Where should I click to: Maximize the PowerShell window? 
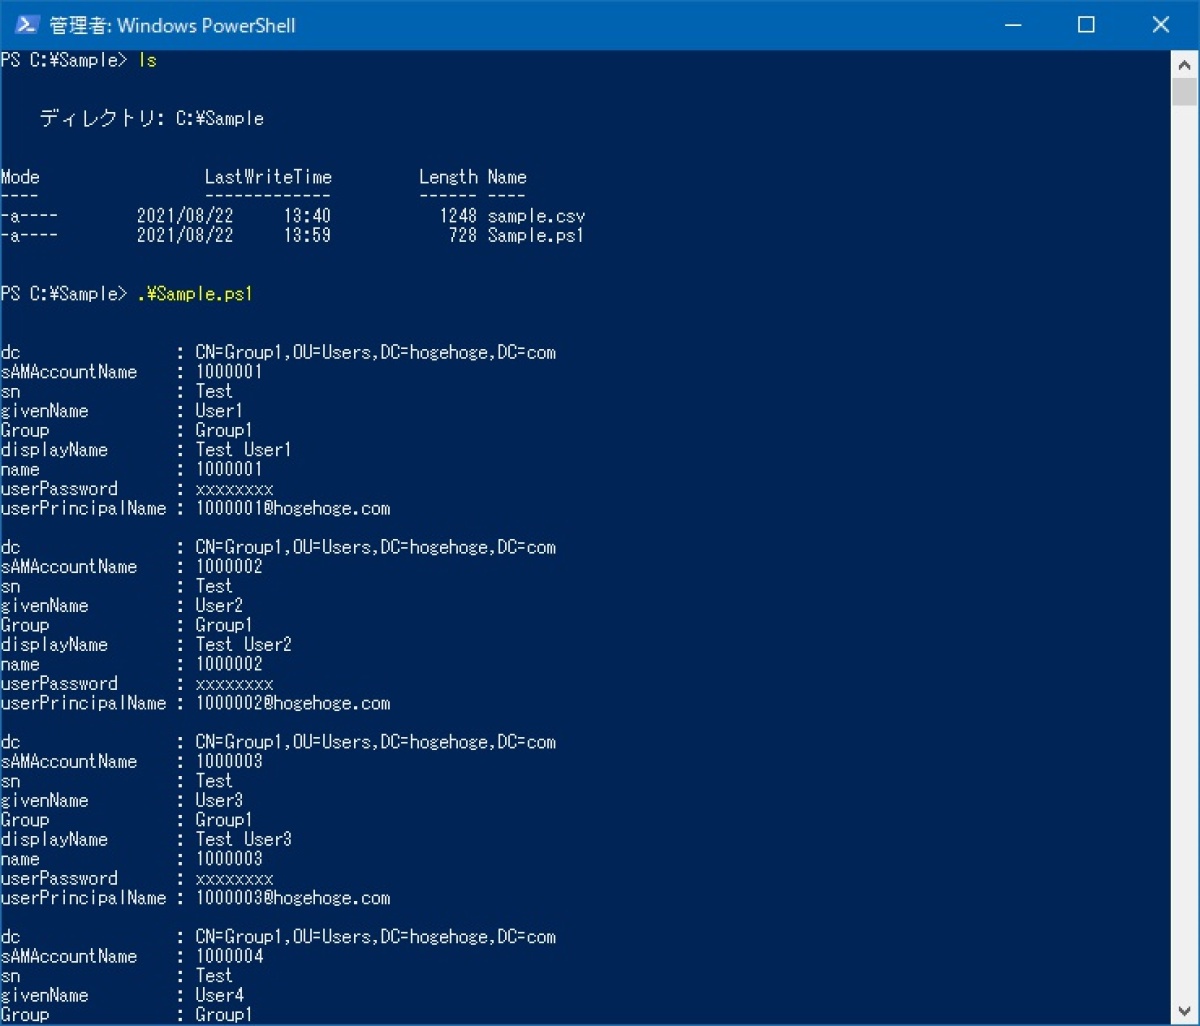[x=1085, y=24]
